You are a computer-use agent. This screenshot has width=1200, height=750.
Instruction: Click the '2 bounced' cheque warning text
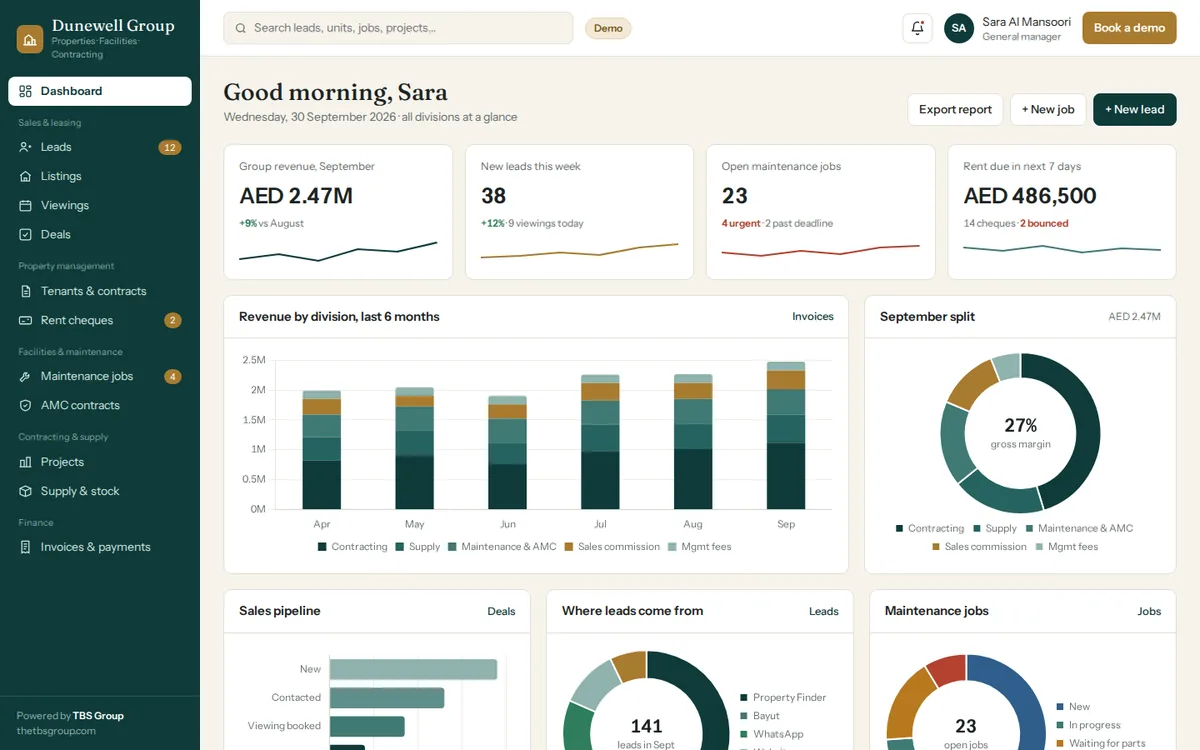(1044, 224)
